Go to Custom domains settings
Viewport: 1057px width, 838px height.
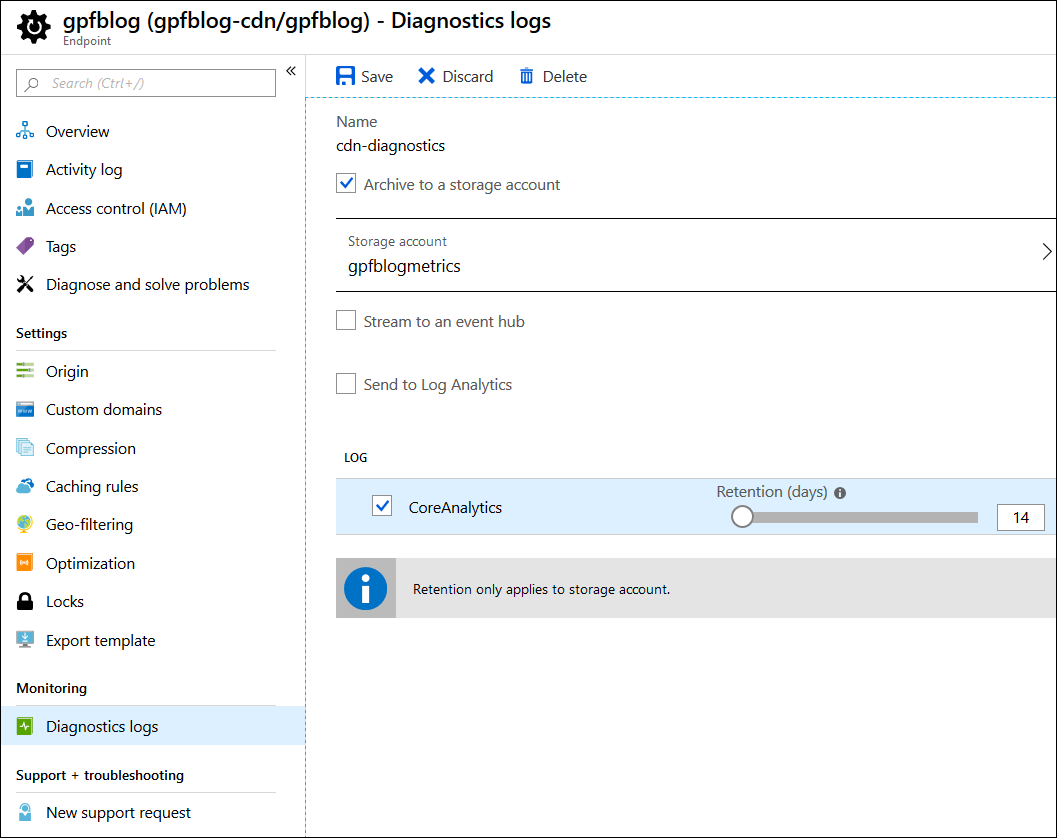103,410
